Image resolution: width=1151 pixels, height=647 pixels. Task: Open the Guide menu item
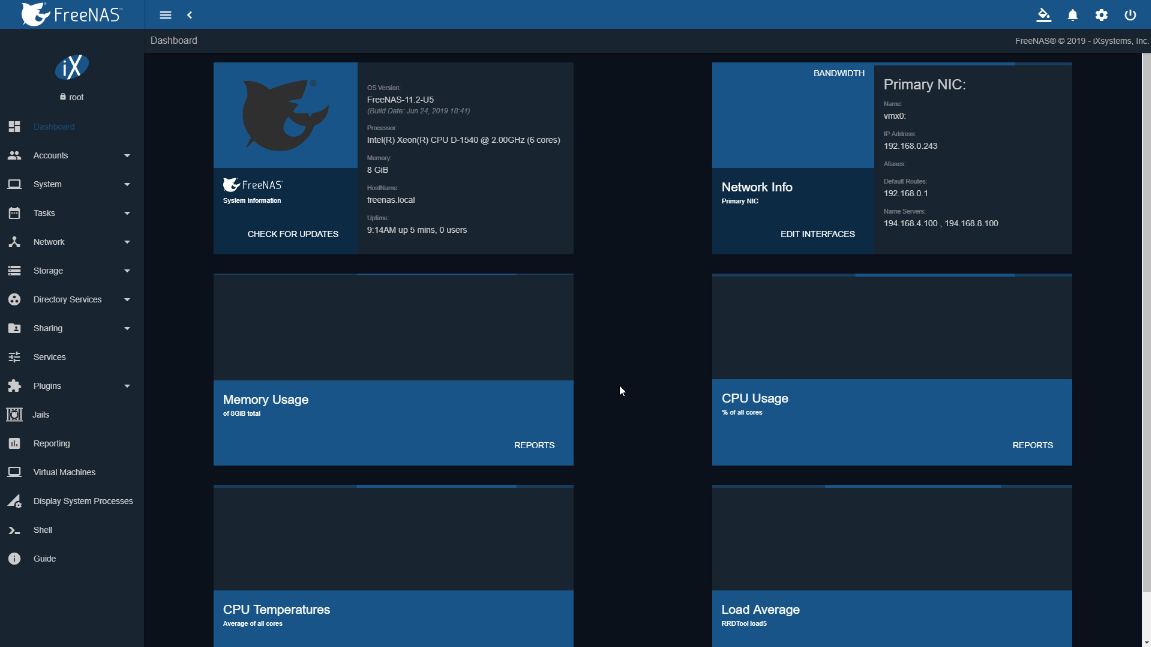(x=72, y=558)
